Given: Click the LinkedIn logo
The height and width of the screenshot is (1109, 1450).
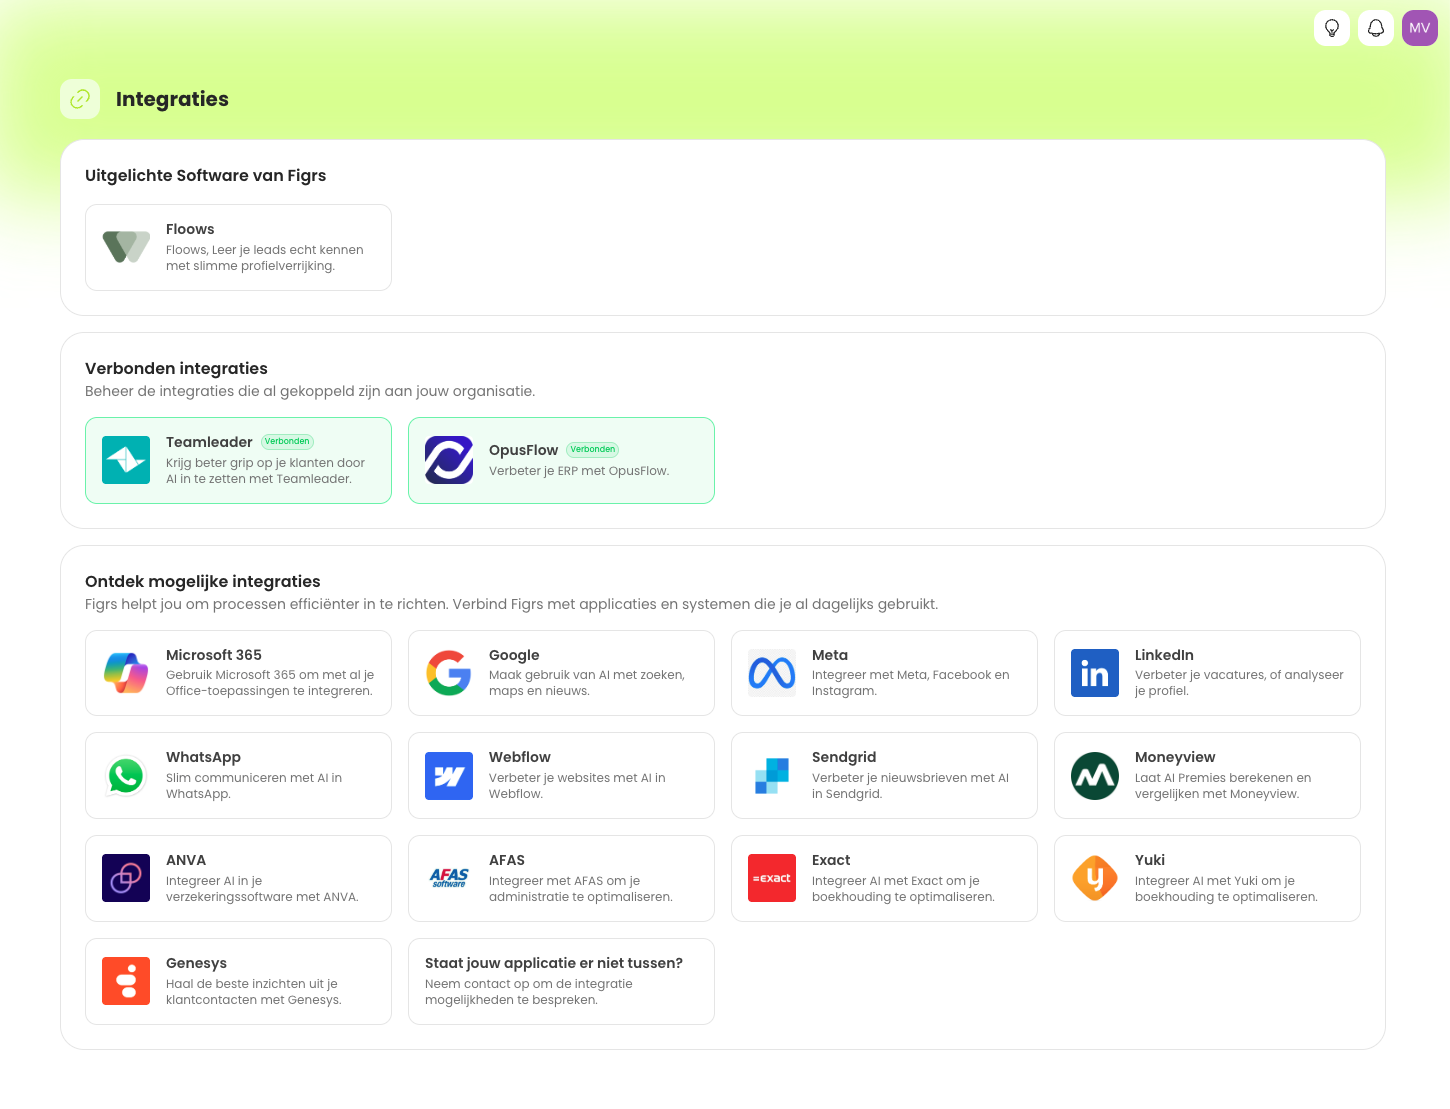Looking at the screenshot, I should click(x=1095, y=673).
